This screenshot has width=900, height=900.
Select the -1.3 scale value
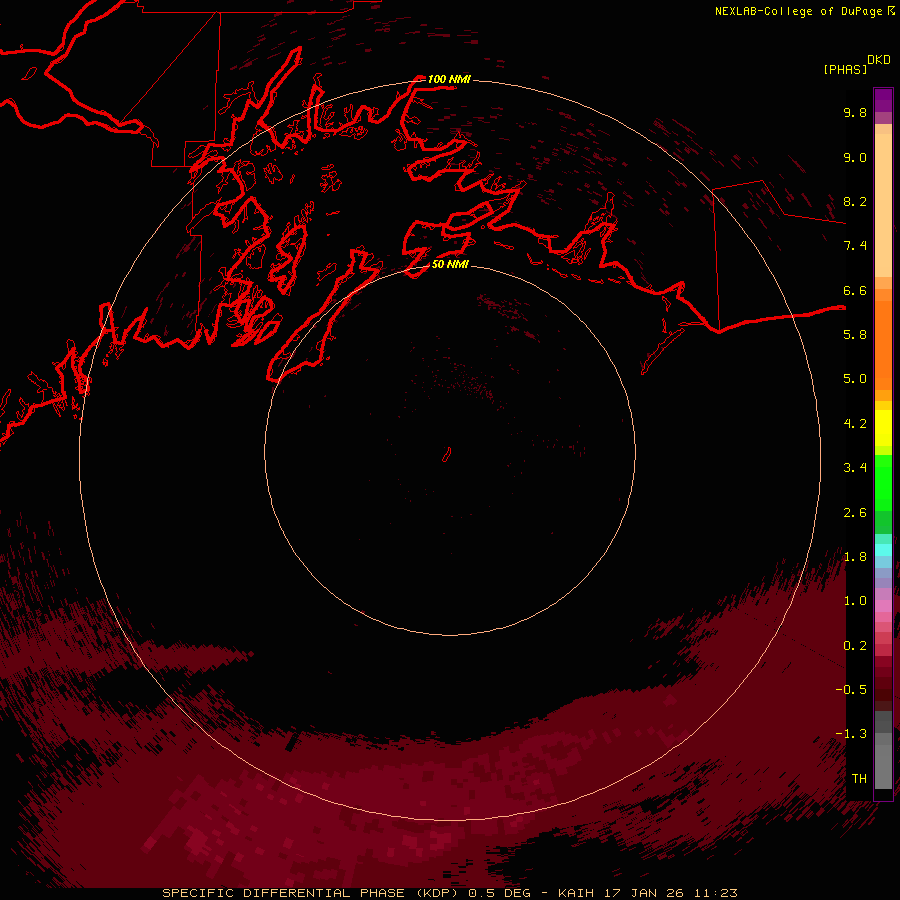pyautogui.click(x=851, y=734)
